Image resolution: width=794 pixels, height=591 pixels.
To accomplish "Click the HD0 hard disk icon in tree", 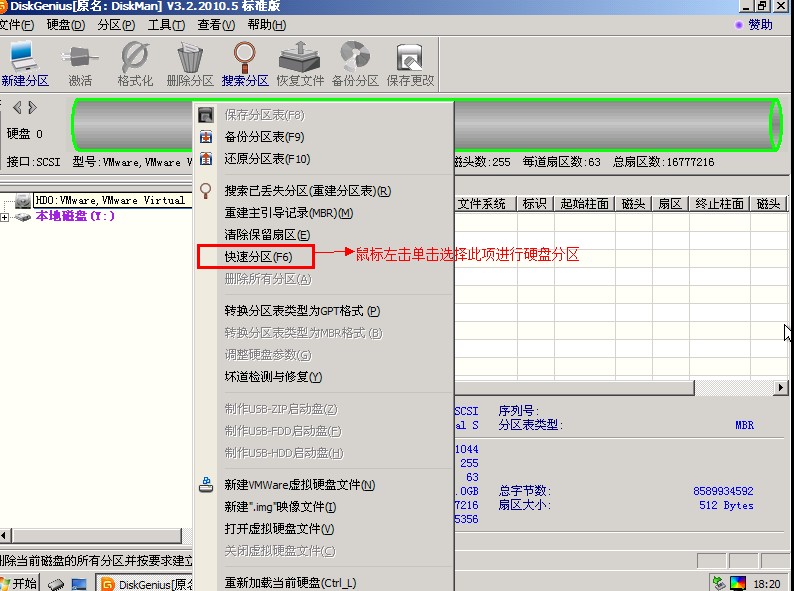I will pos(23,201).
